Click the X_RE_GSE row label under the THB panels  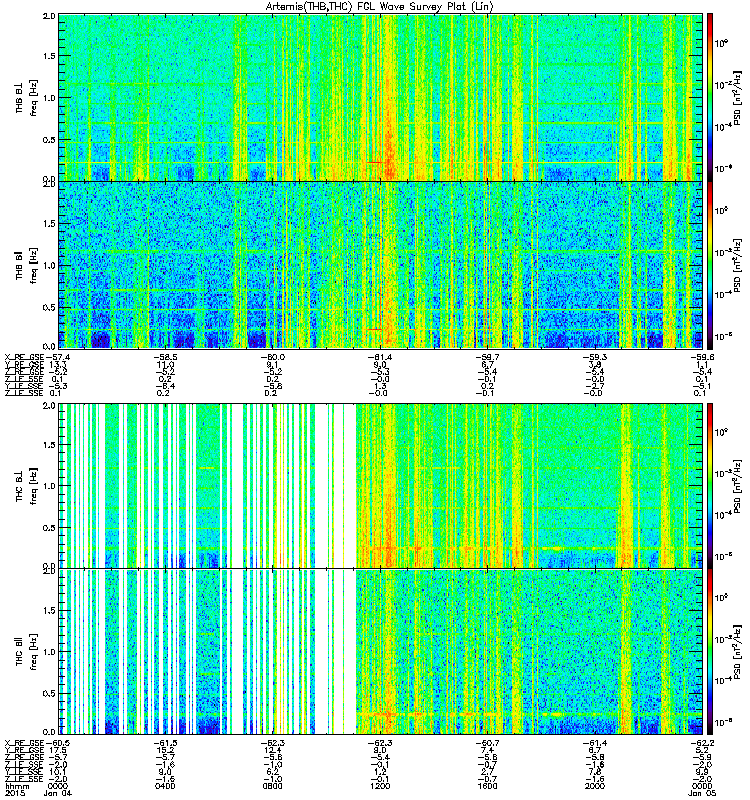[x=24, y=357]
